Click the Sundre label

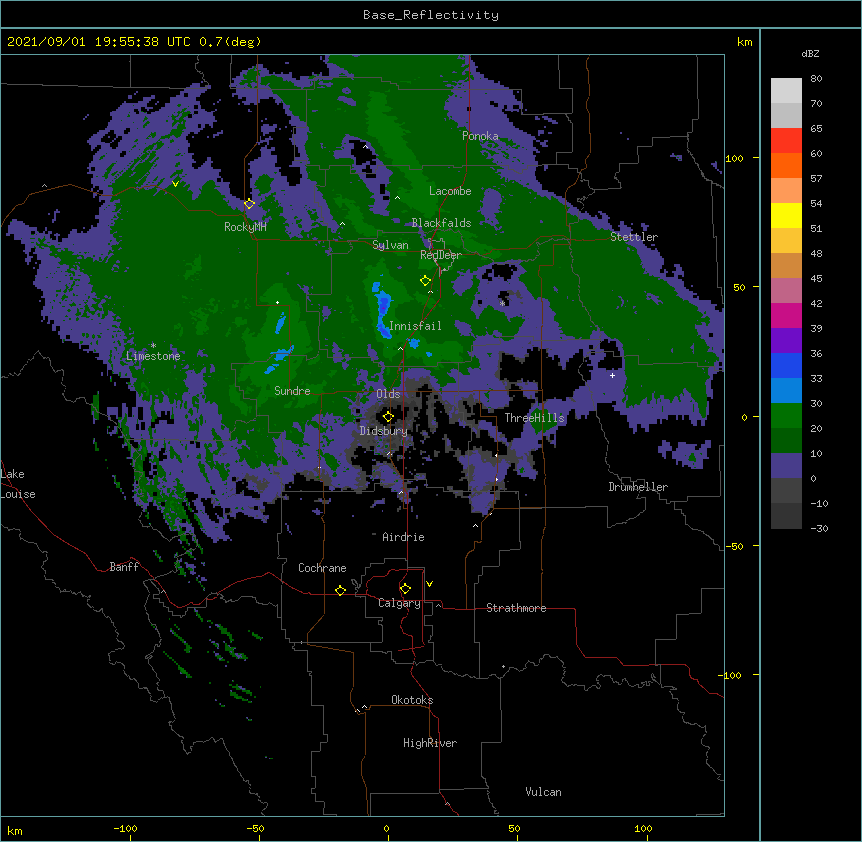point(292,391)
